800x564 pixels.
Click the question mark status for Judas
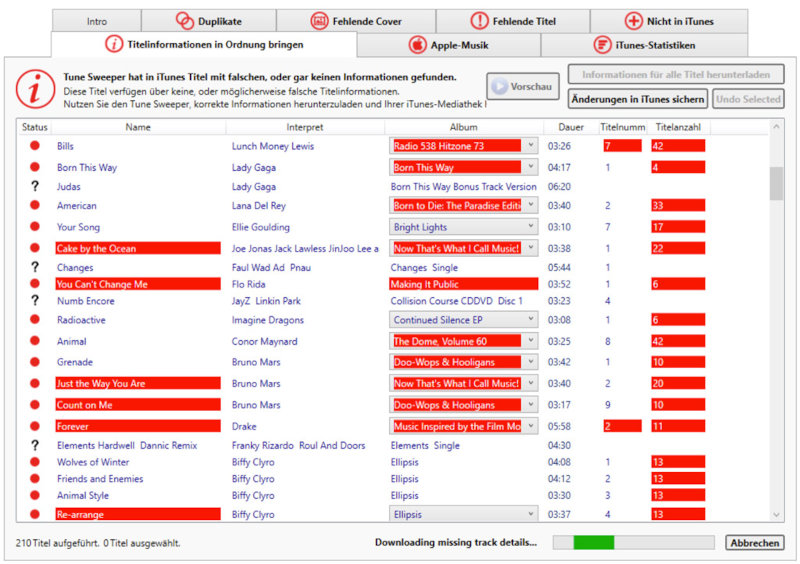35,186
